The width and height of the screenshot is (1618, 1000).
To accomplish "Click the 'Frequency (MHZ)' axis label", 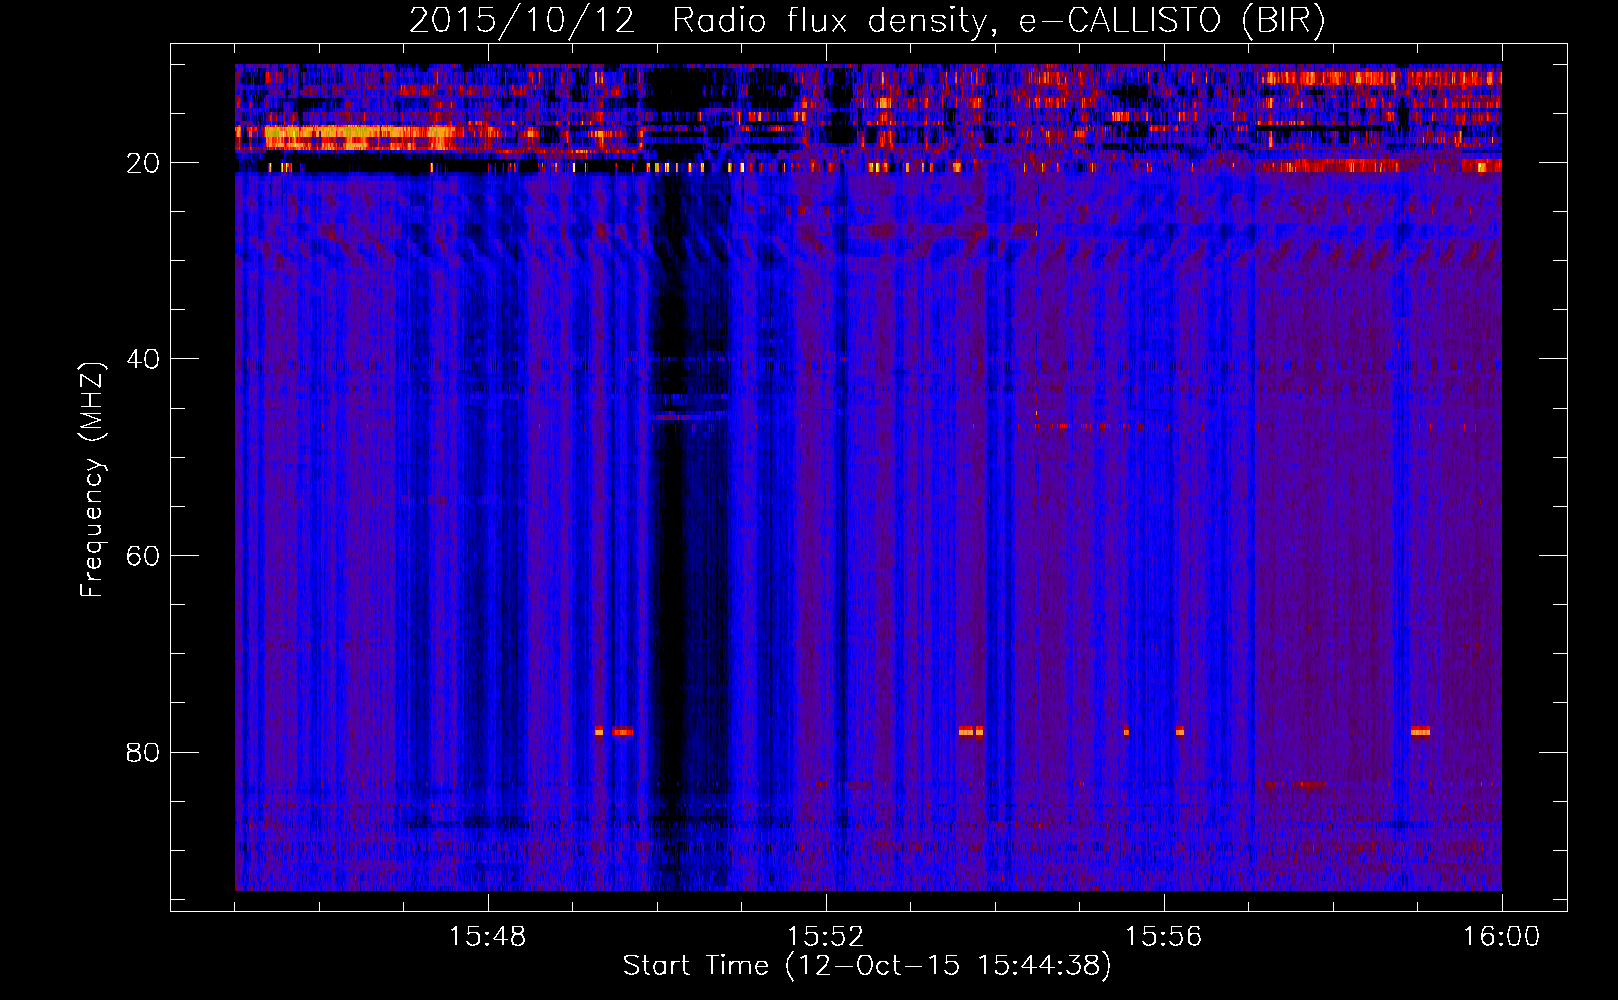I will tap(92, 480).
